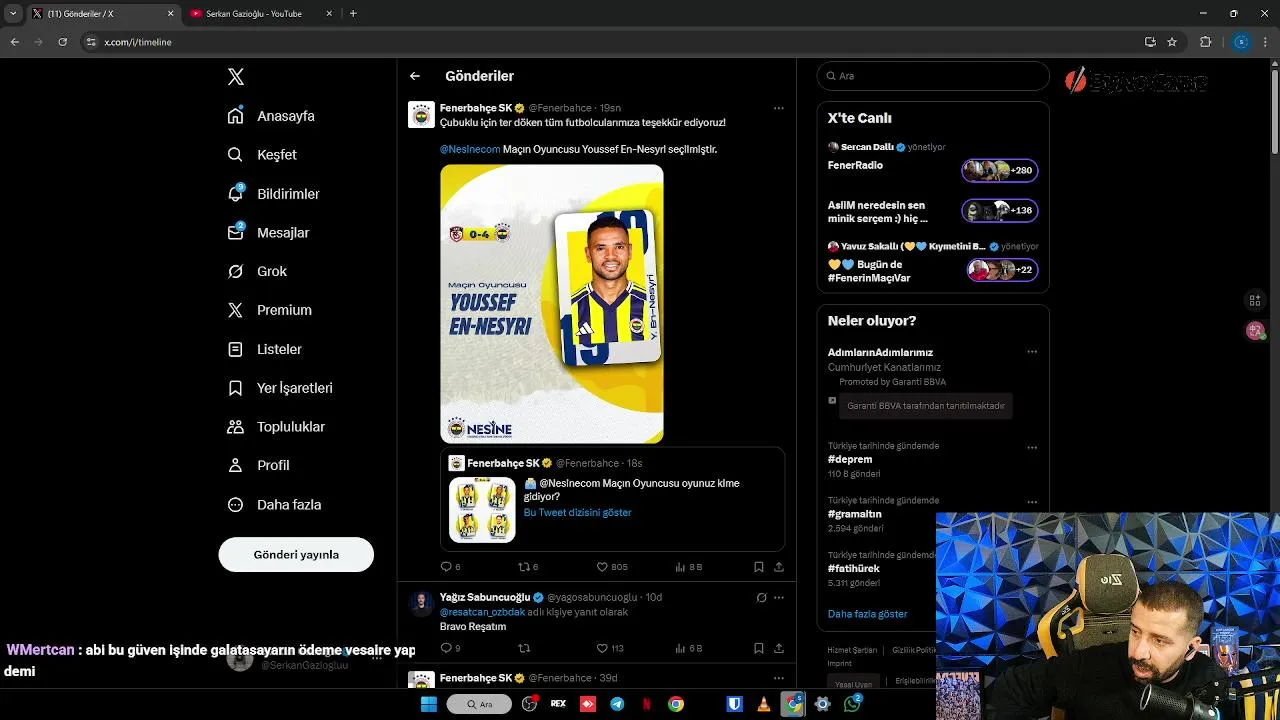1280x720 pixels.
Task: Open Telegram from taskbar
Action: [617, 704]
